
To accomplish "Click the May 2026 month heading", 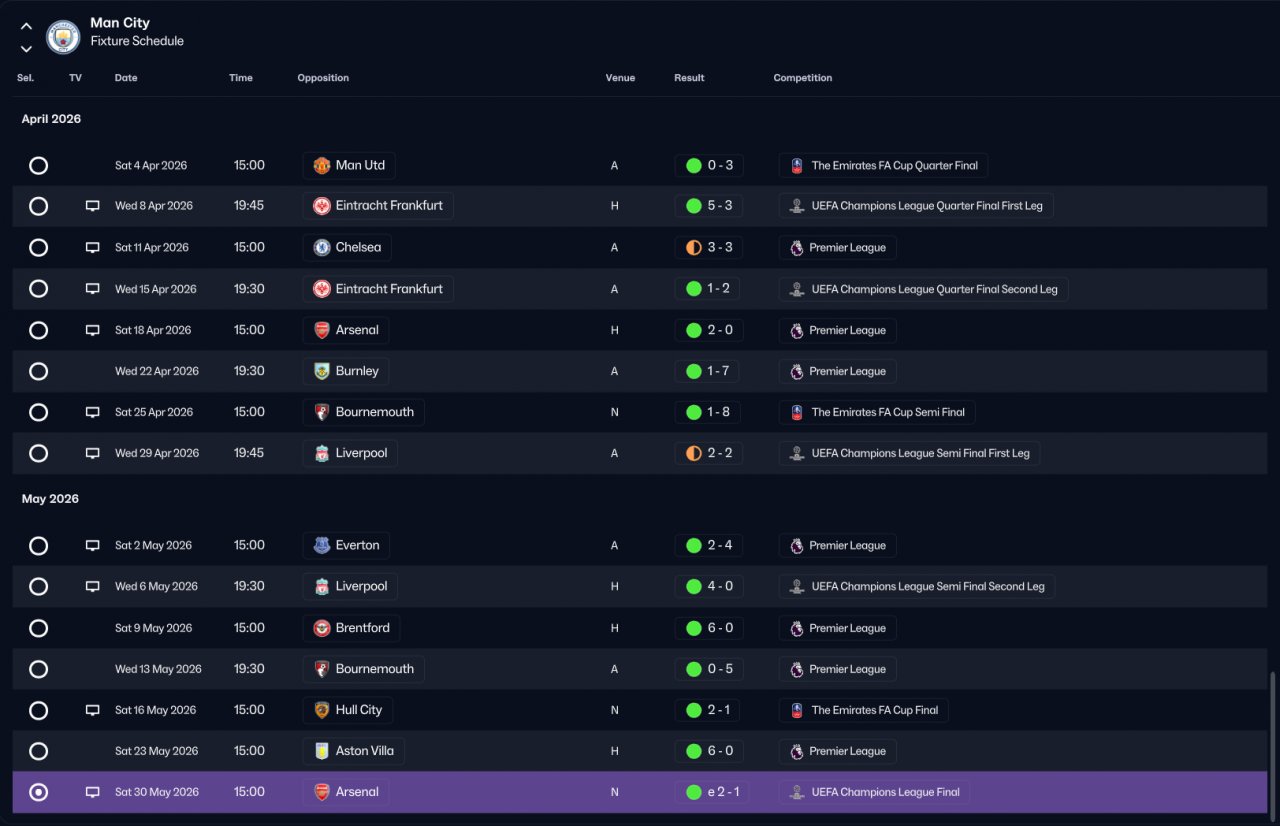I will 50,499.
